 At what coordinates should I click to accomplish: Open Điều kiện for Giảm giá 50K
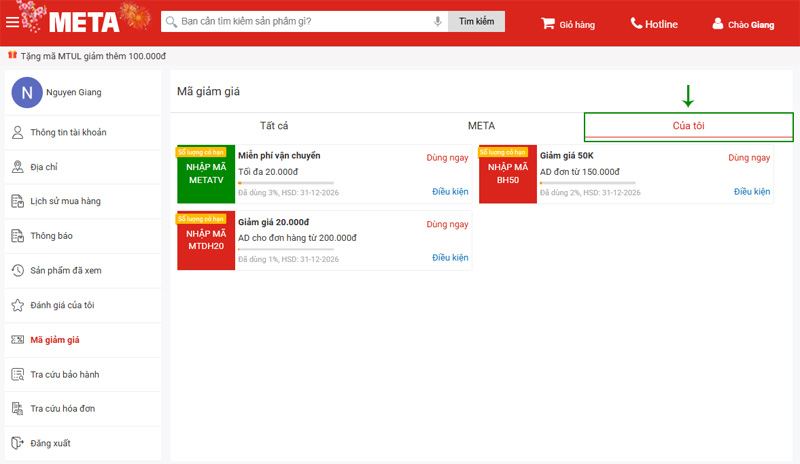(x=752, y=192)
